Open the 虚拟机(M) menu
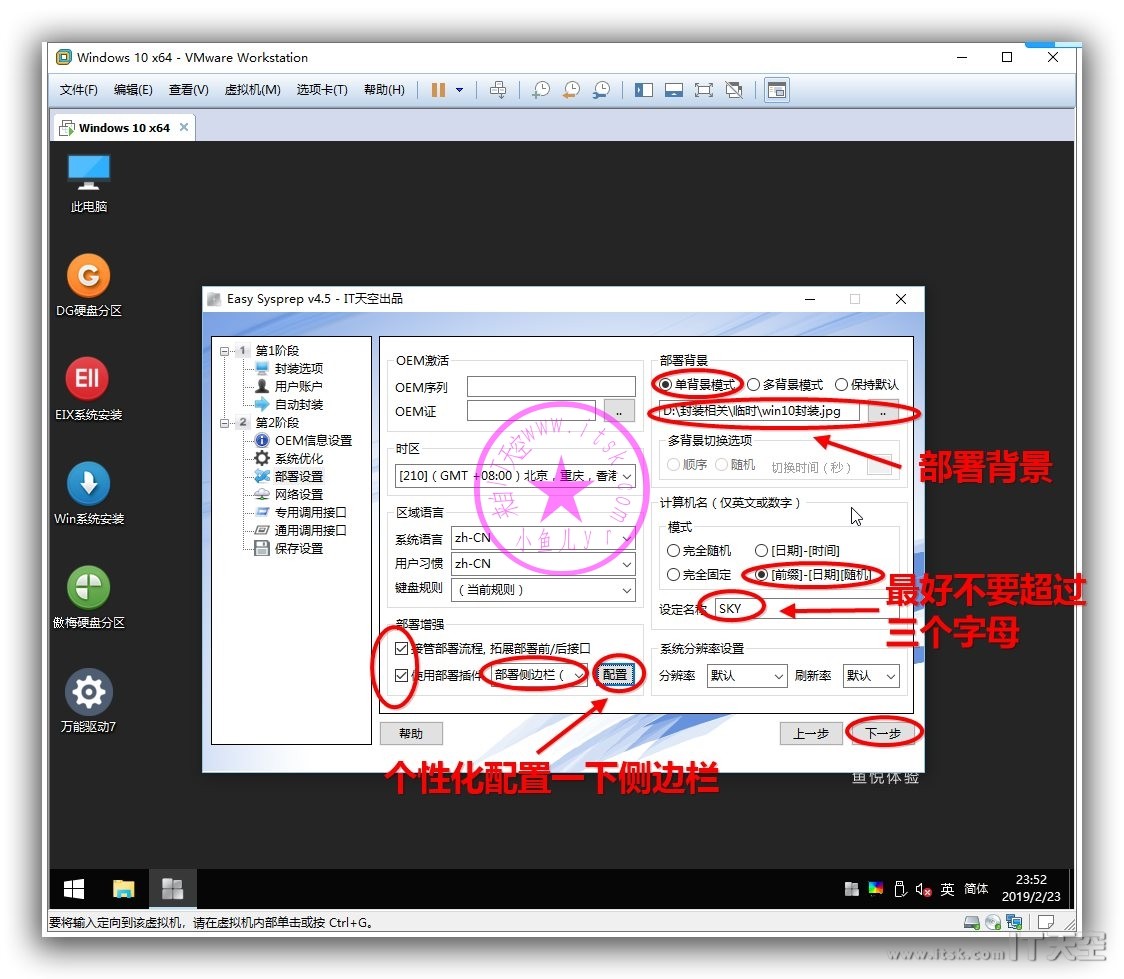The height and width of the screenshot is (979, 1124). pyautogui.click(x=252, y=90)
